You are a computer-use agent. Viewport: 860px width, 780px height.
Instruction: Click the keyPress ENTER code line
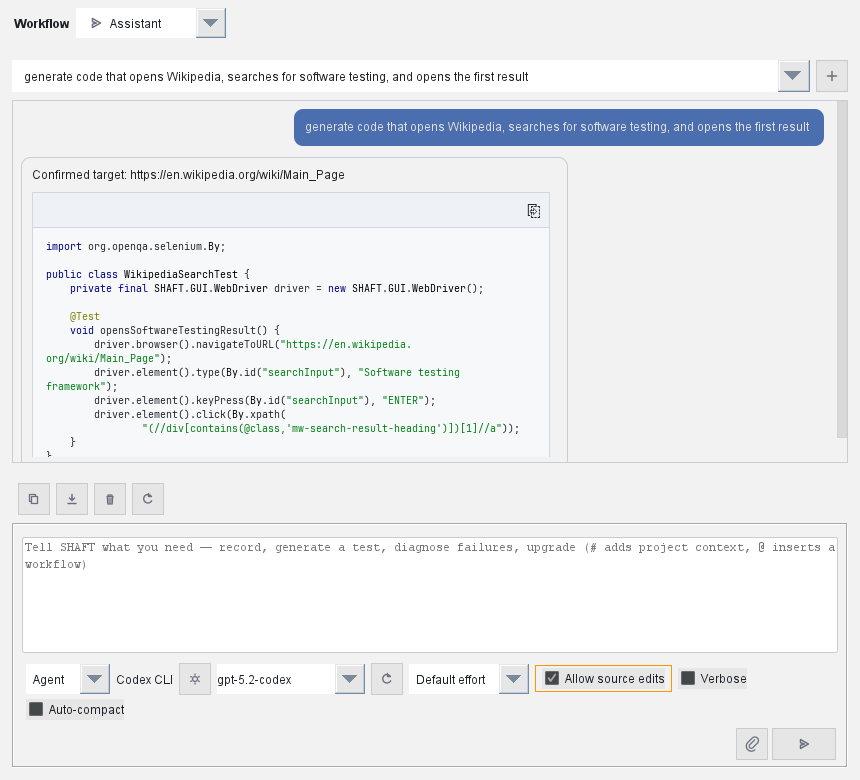(264, 400)
